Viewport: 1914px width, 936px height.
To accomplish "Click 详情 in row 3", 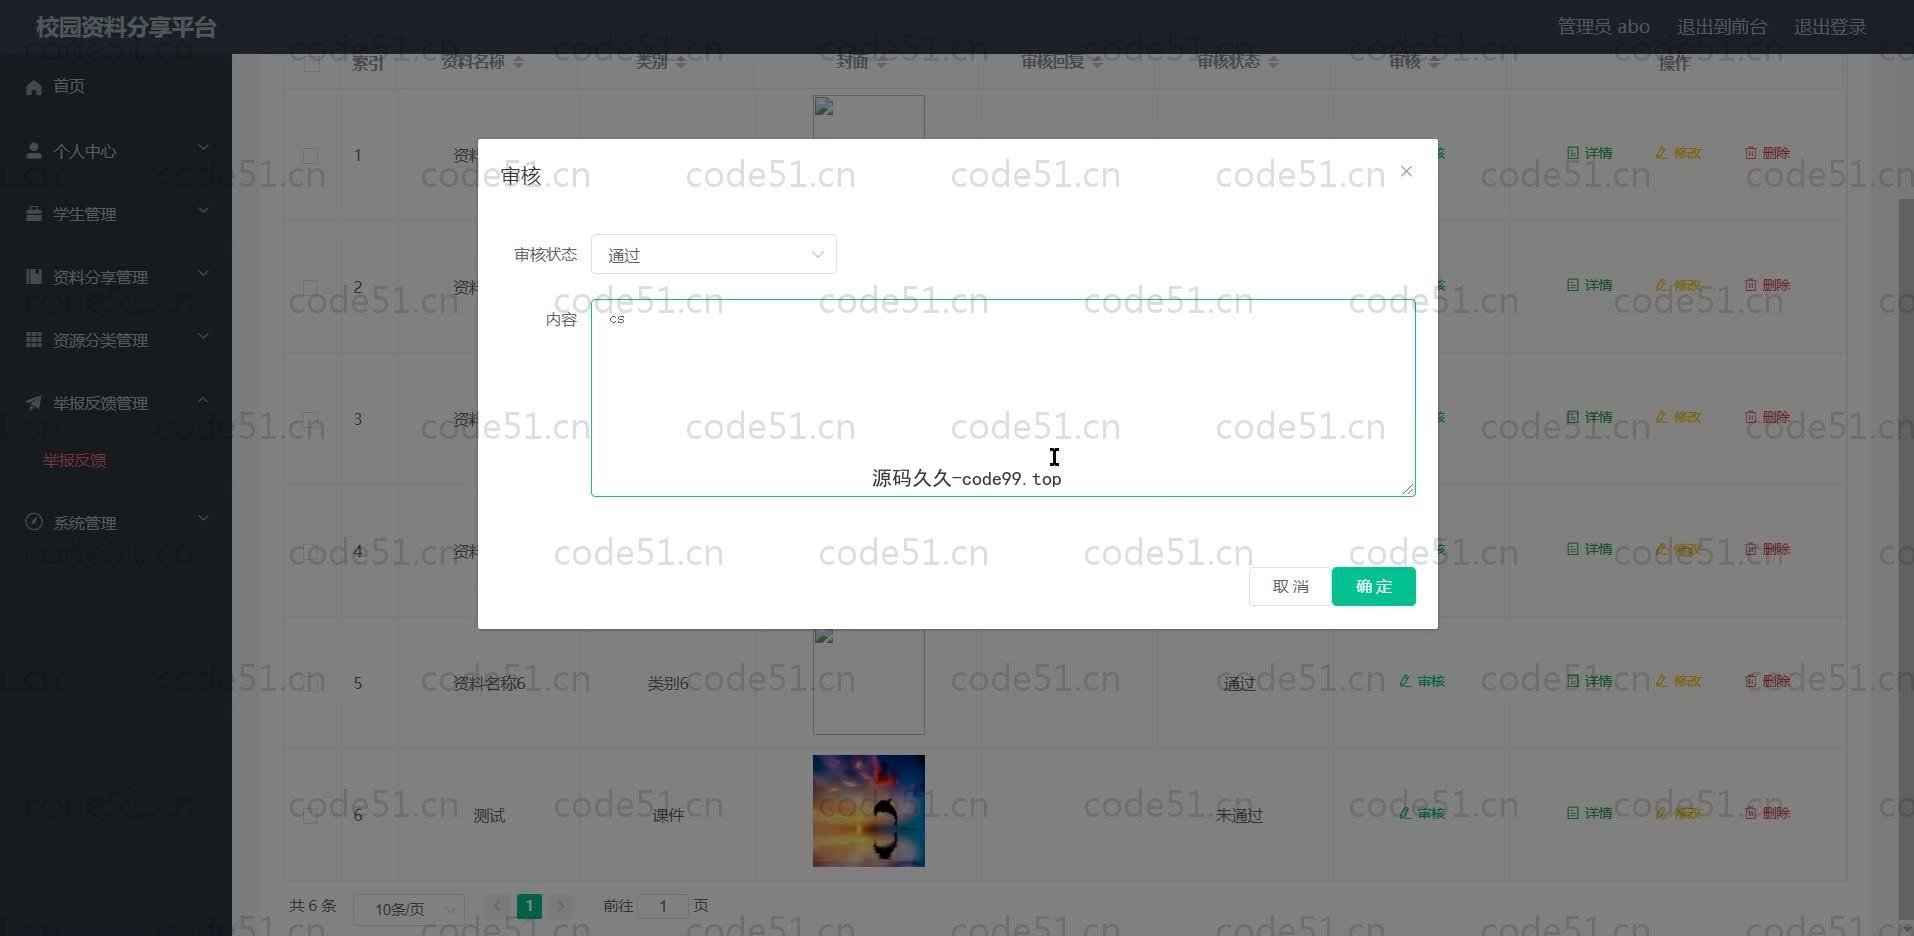I will [1590, 417].
